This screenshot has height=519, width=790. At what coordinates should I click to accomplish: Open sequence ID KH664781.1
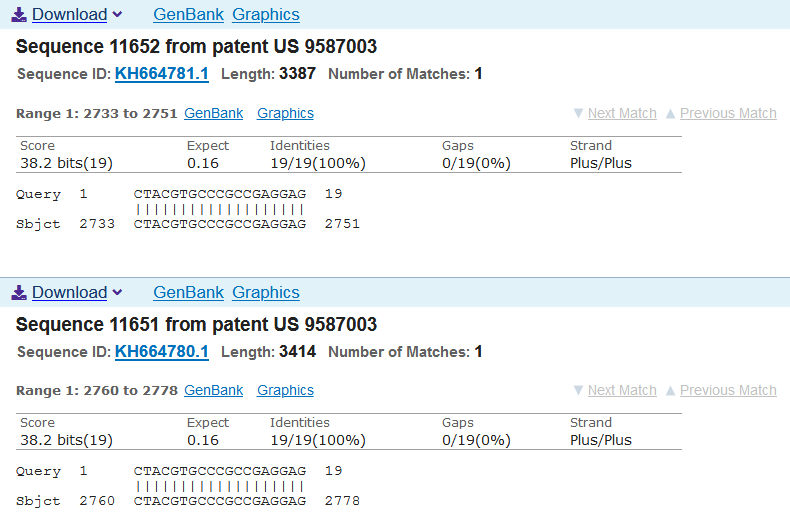pos(162,74)
